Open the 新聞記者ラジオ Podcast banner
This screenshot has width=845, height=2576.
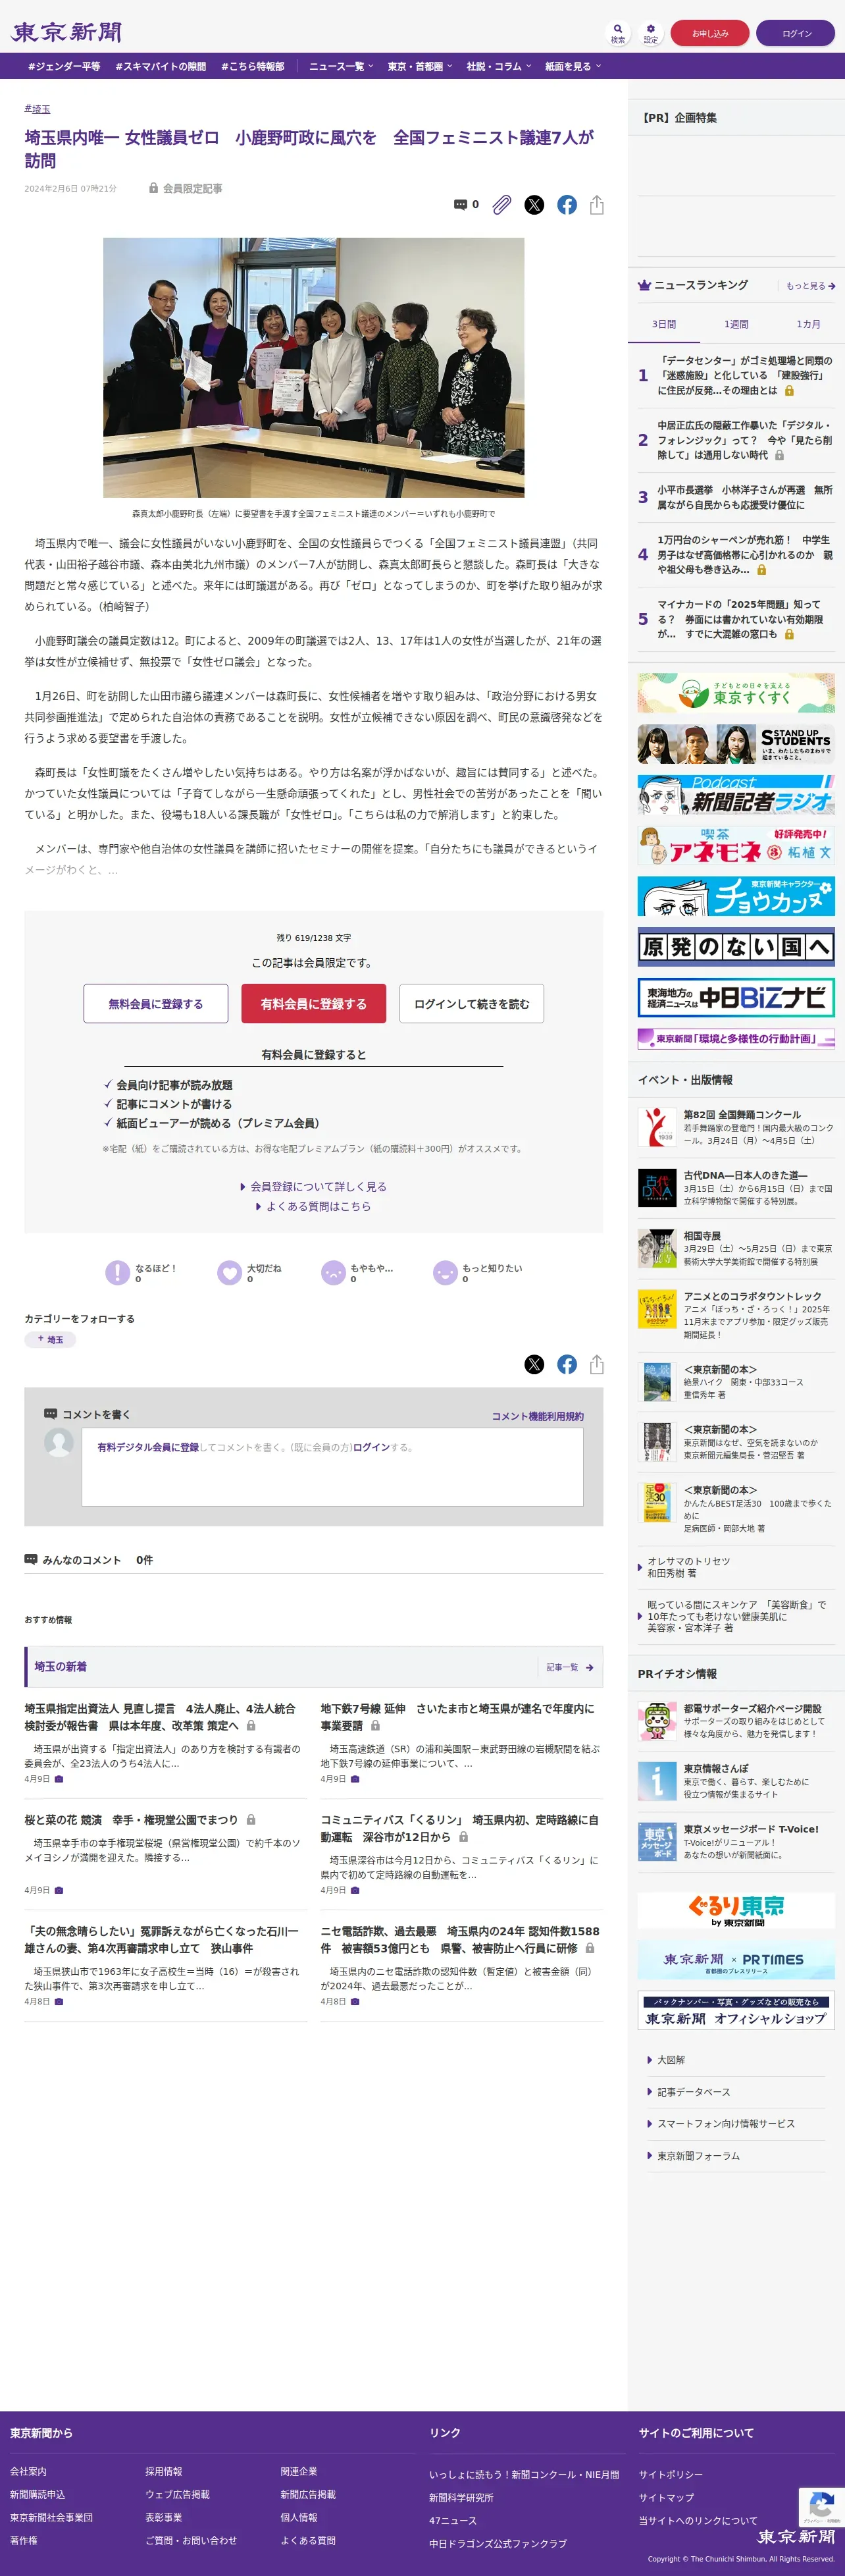pyautogui.click(x=736, y=795)
